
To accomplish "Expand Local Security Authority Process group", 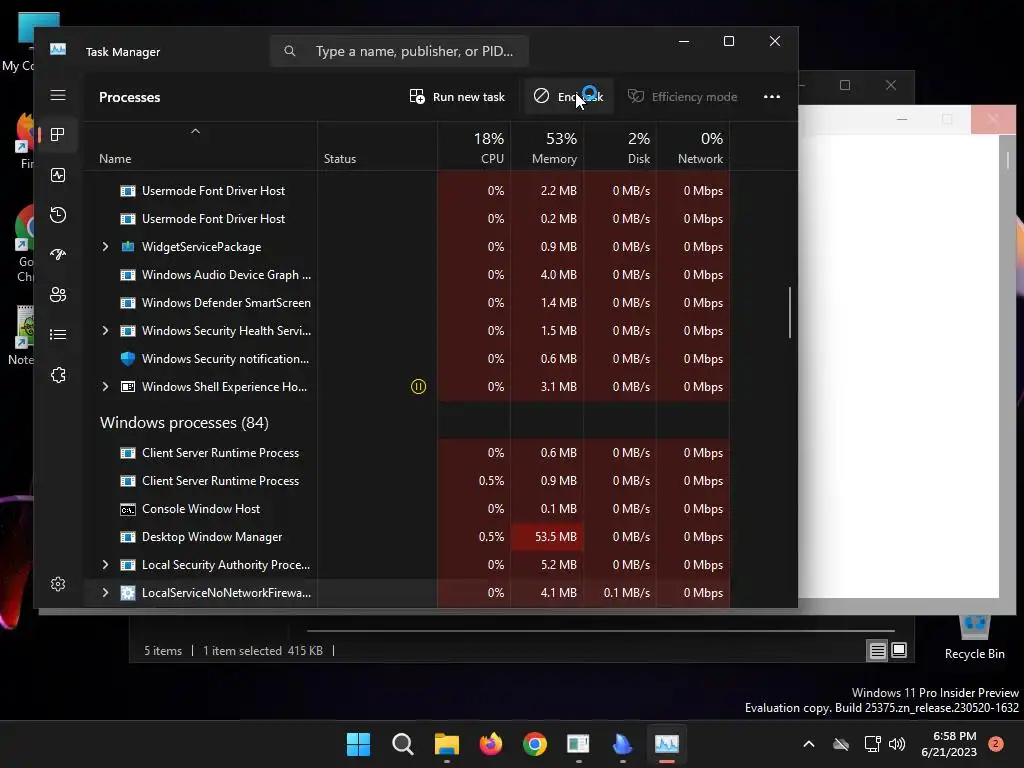I will coord(105,565).
